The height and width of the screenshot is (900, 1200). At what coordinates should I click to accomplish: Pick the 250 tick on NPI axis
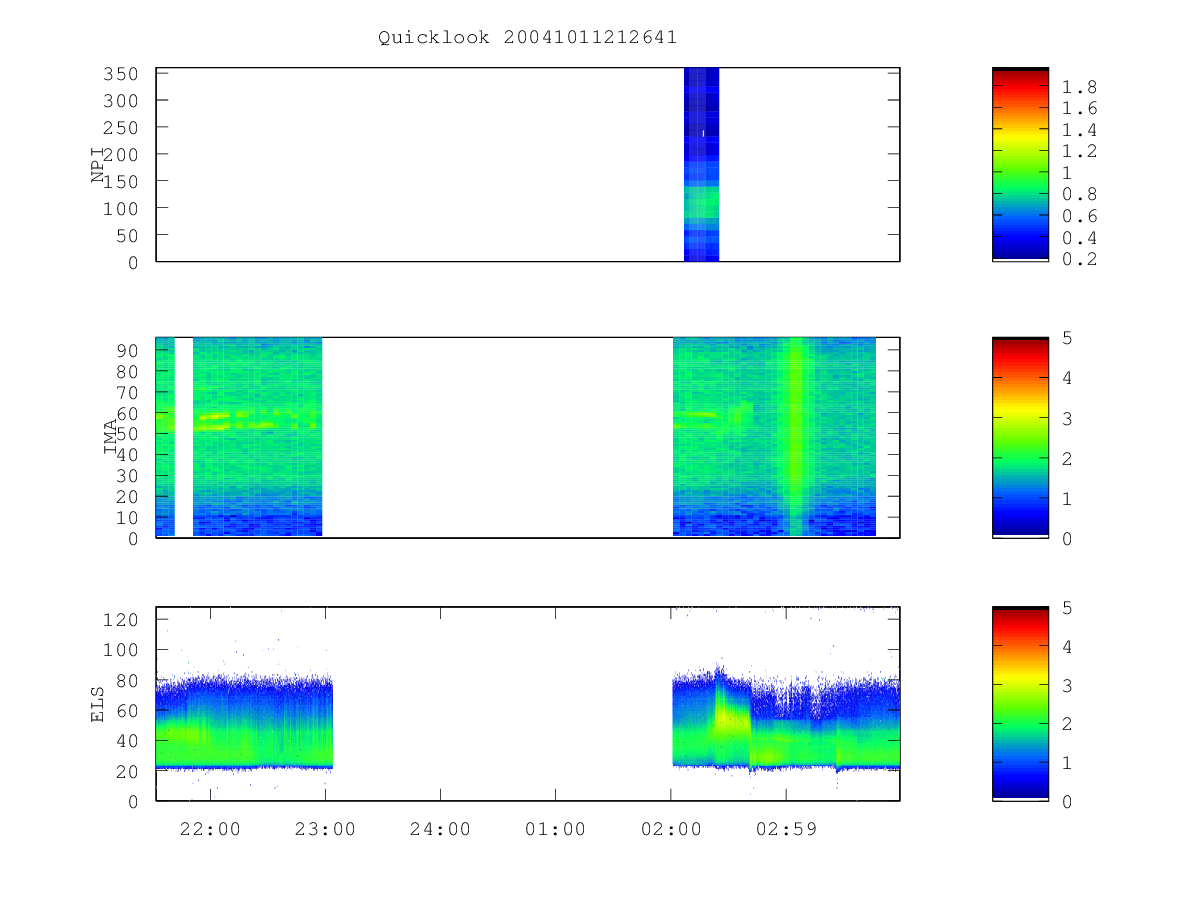123,128
